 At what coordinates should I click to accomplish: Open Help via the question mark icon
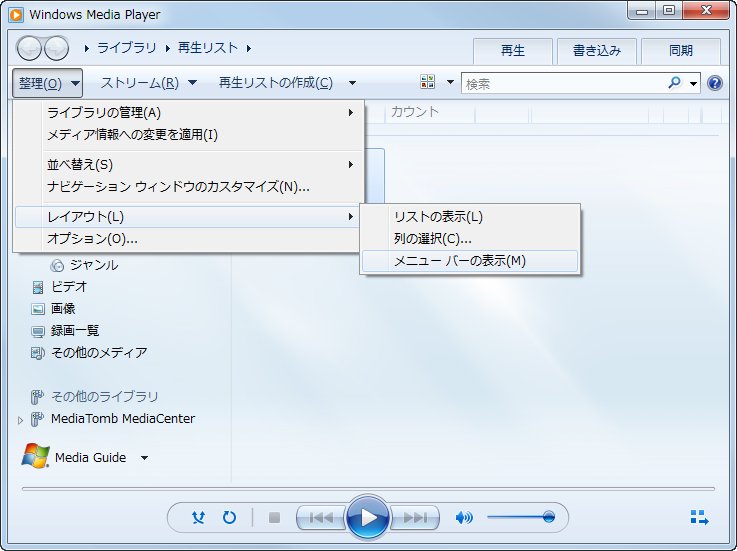pyautogui.click(x=715, y=83)
